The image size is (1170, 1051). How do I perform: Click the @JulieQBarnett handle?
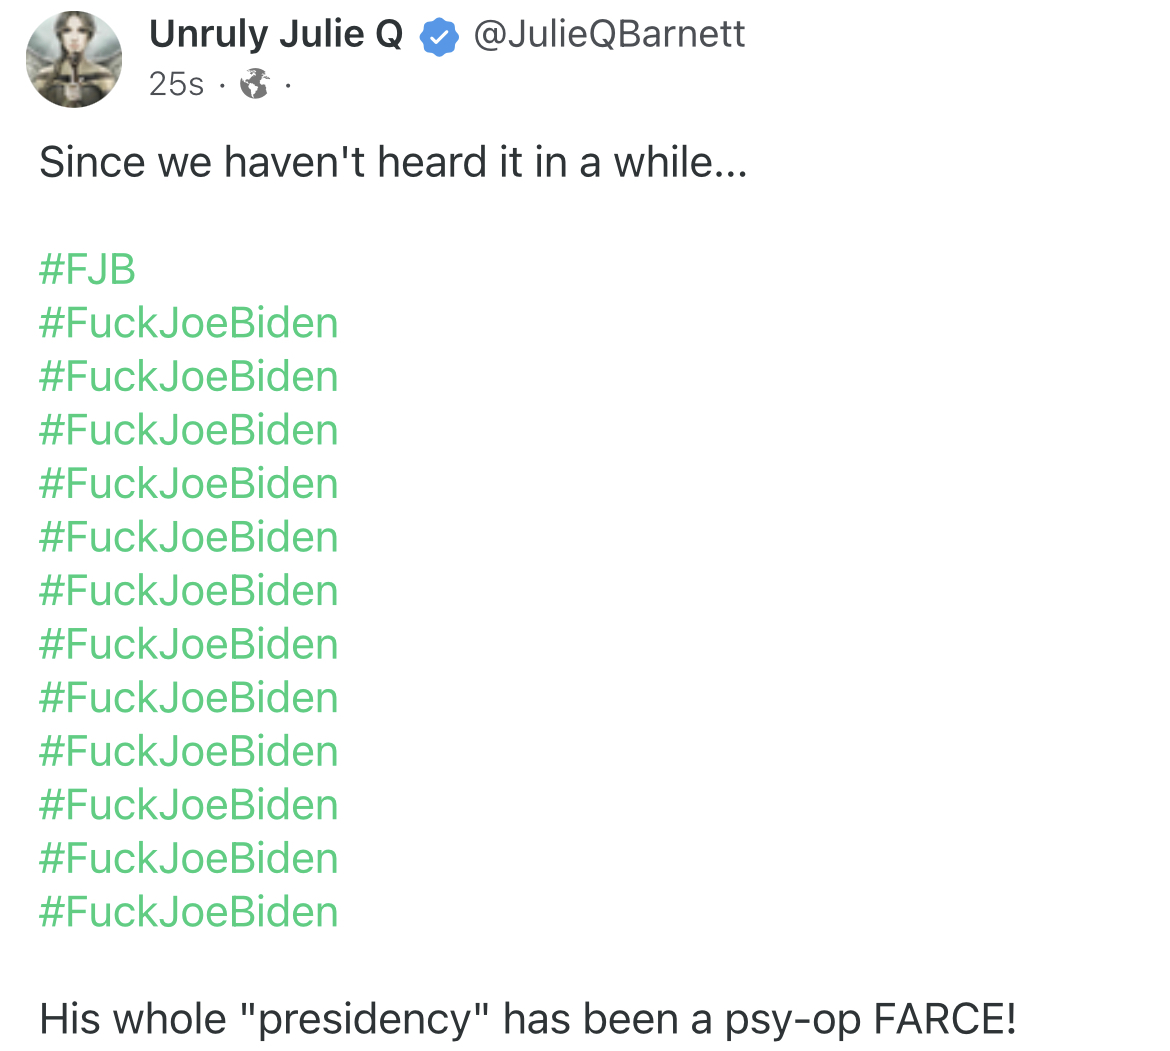[608, 35]
